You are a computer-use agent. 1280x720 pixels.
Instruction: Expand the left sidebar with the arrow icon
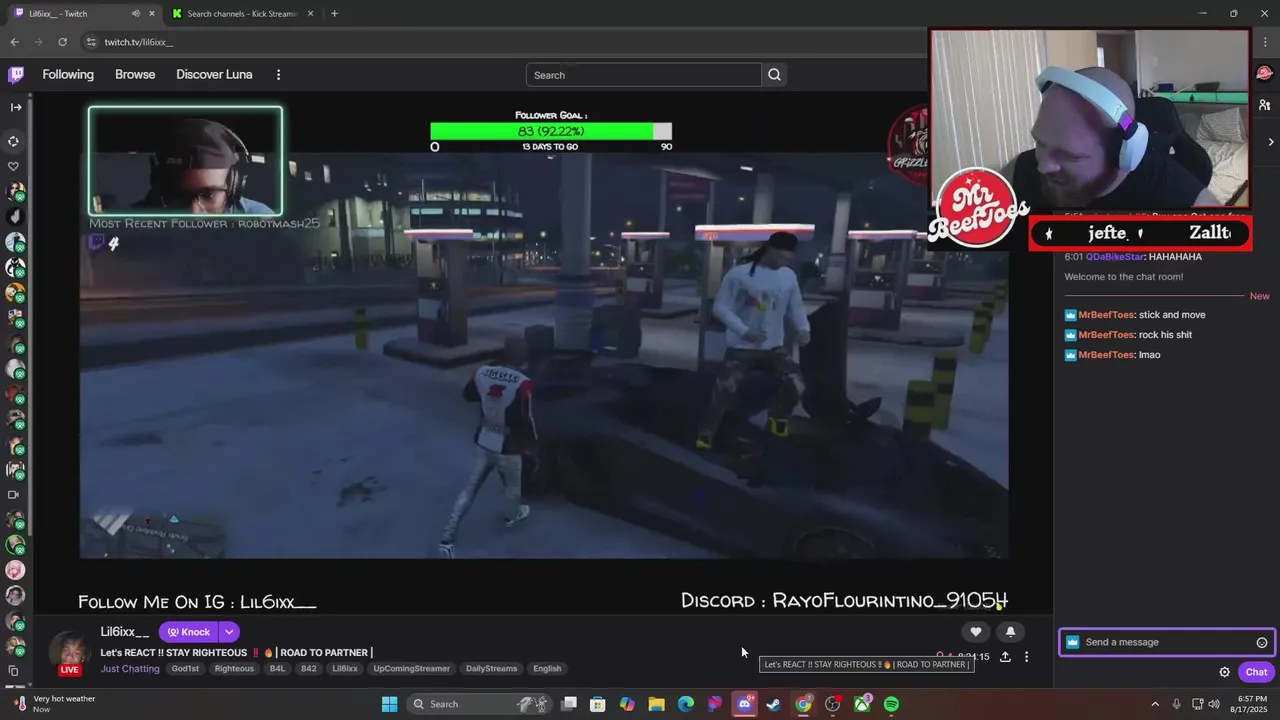(x=16, y=107)
